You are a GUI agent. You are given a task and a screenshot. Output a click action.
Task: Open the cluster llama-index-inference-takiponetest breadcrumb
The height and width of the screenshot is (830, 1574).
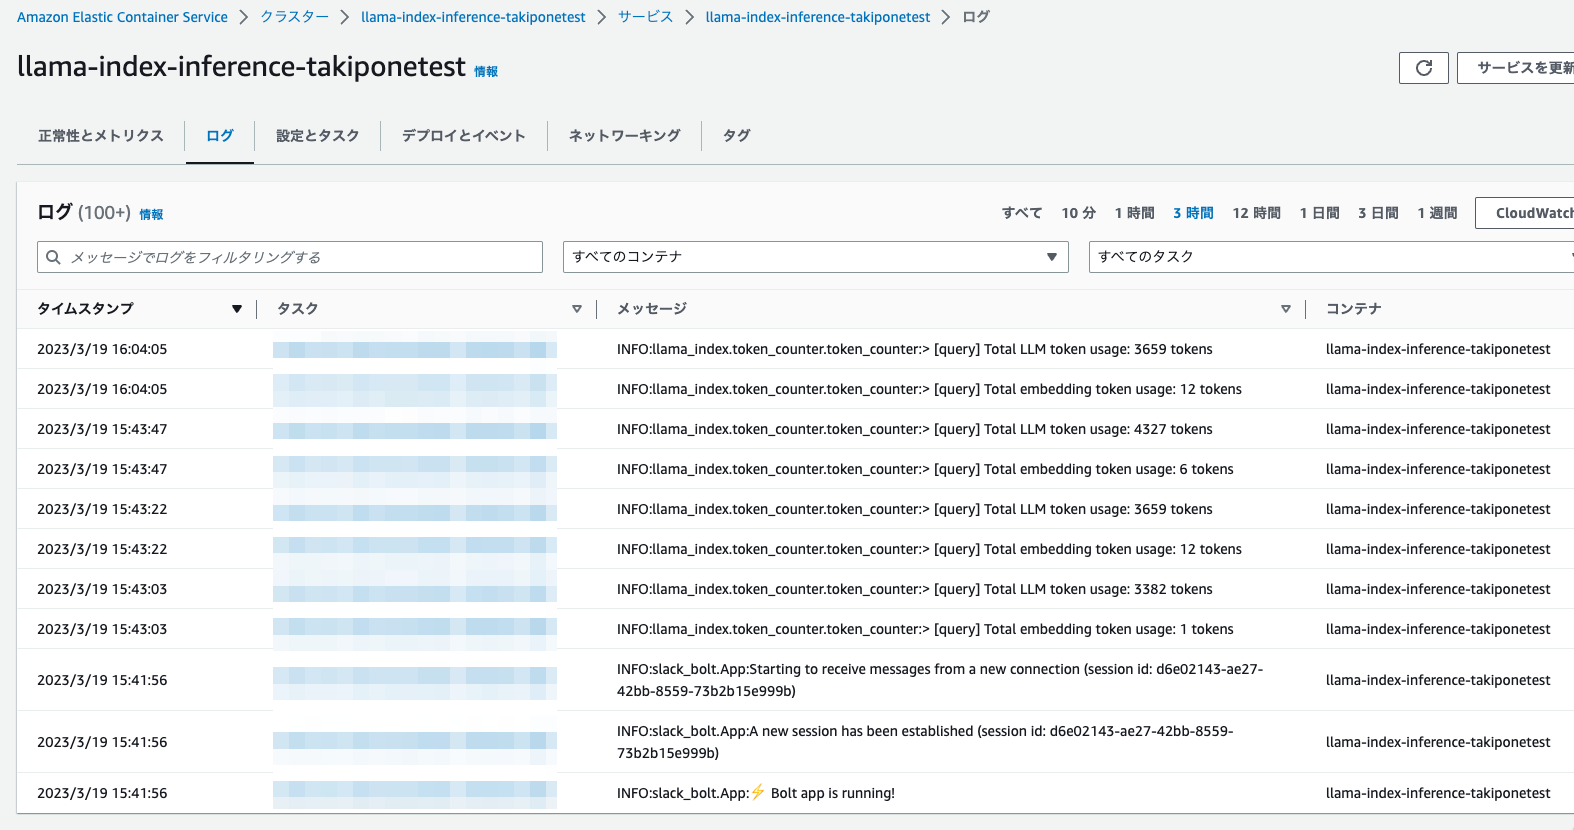[x=473, y=17]
